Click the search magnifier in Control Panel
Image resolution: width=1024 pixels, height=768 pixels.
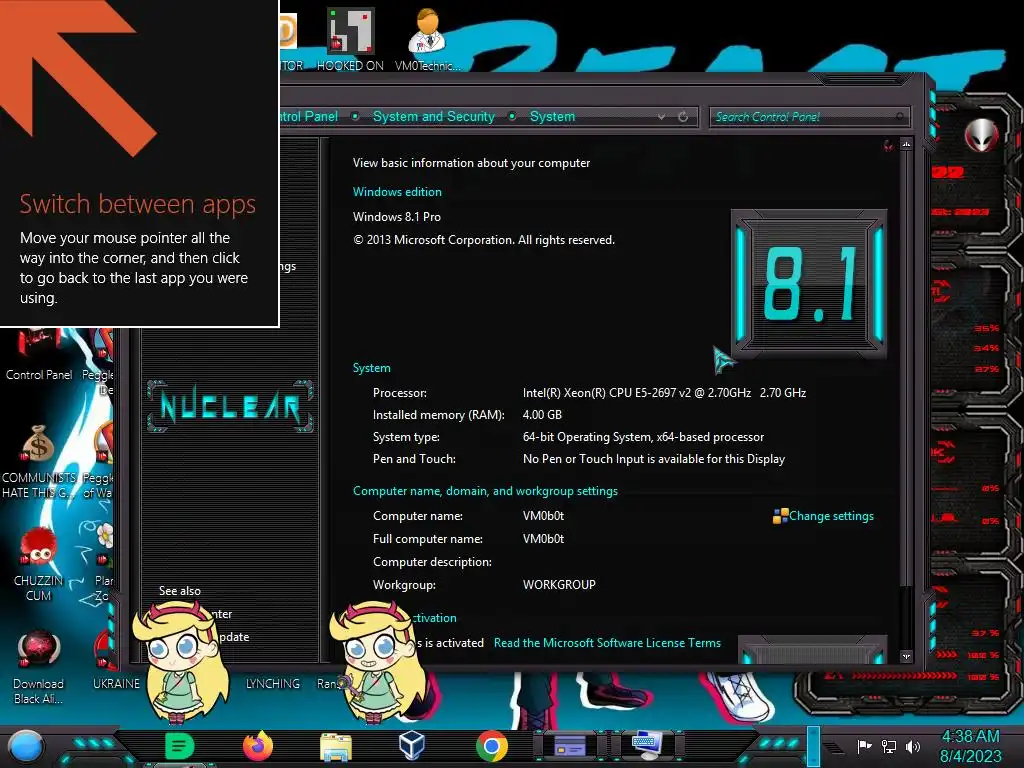pyautogui.click(x=900, y=117)
